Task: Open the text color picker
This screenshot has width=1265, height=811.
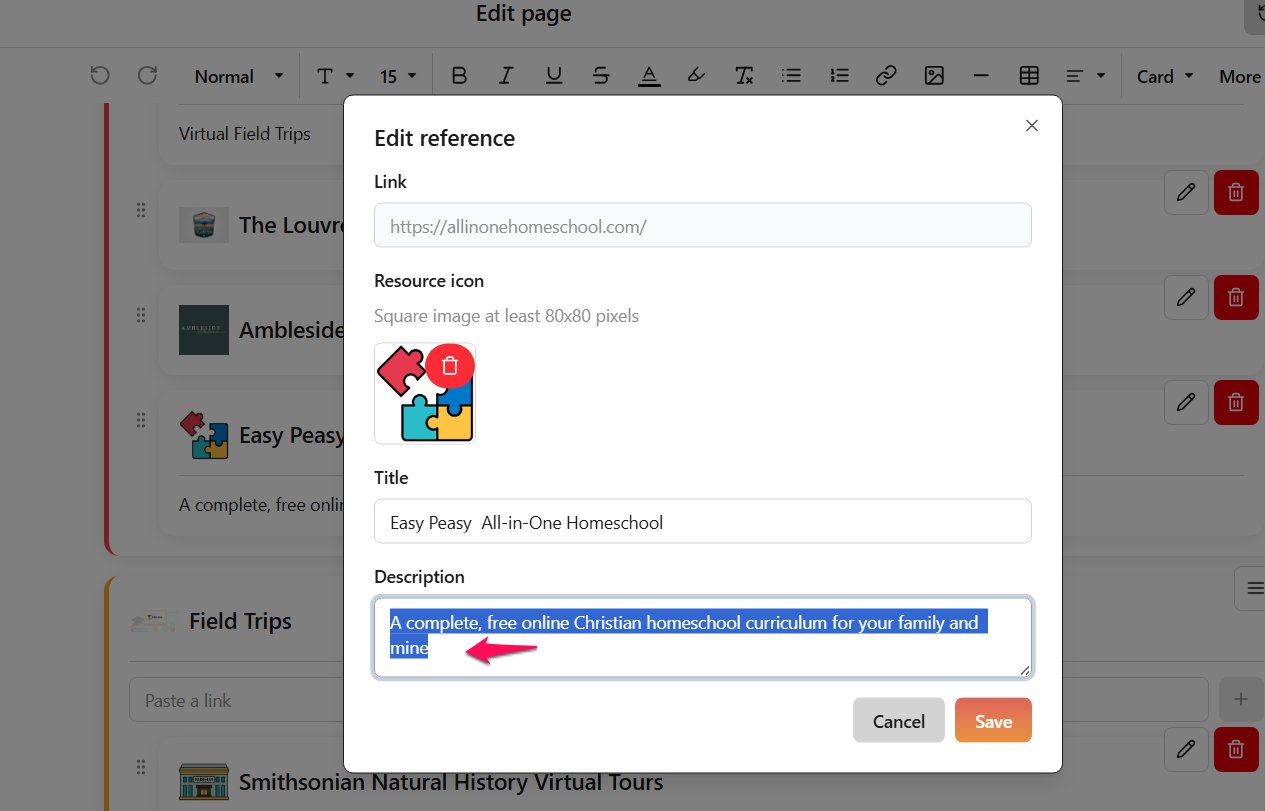Action: pos(649,76)
